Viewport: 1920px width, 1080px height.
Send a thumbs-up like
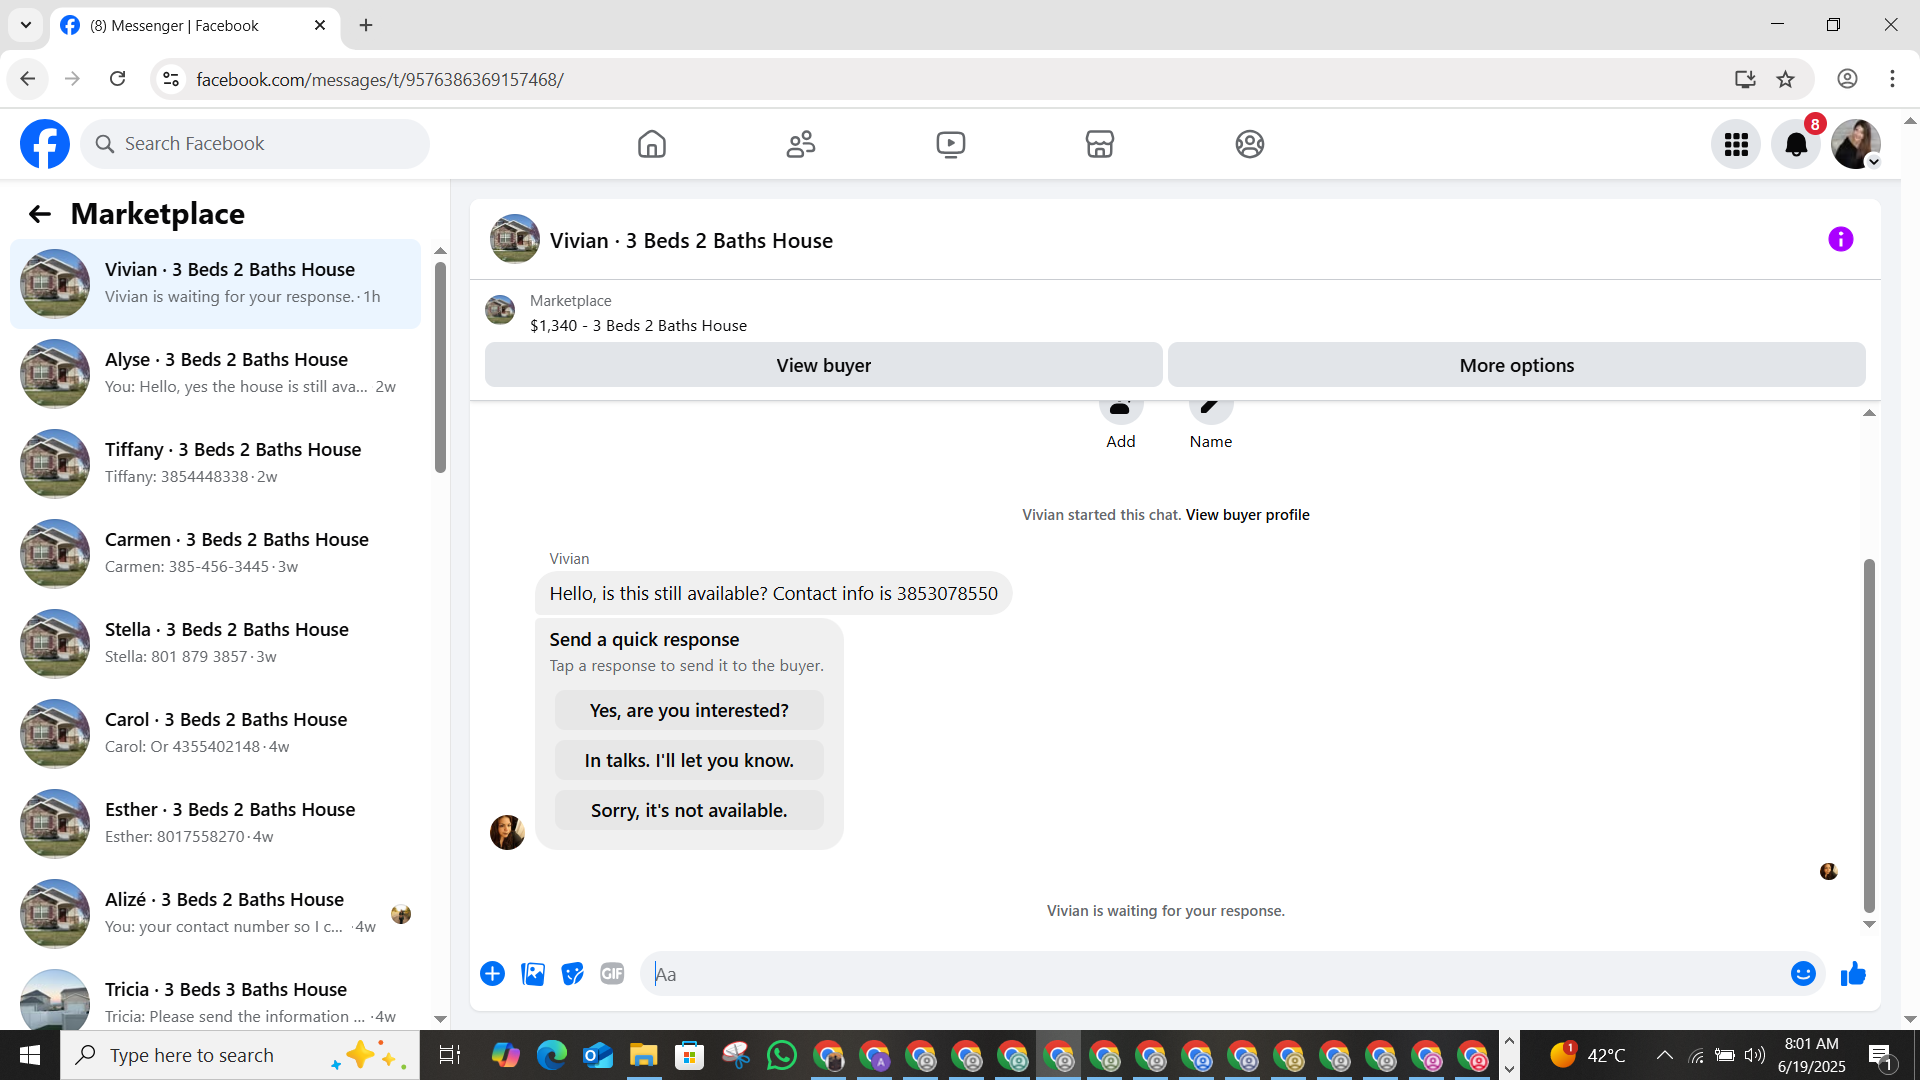[x=1853, y=974]
